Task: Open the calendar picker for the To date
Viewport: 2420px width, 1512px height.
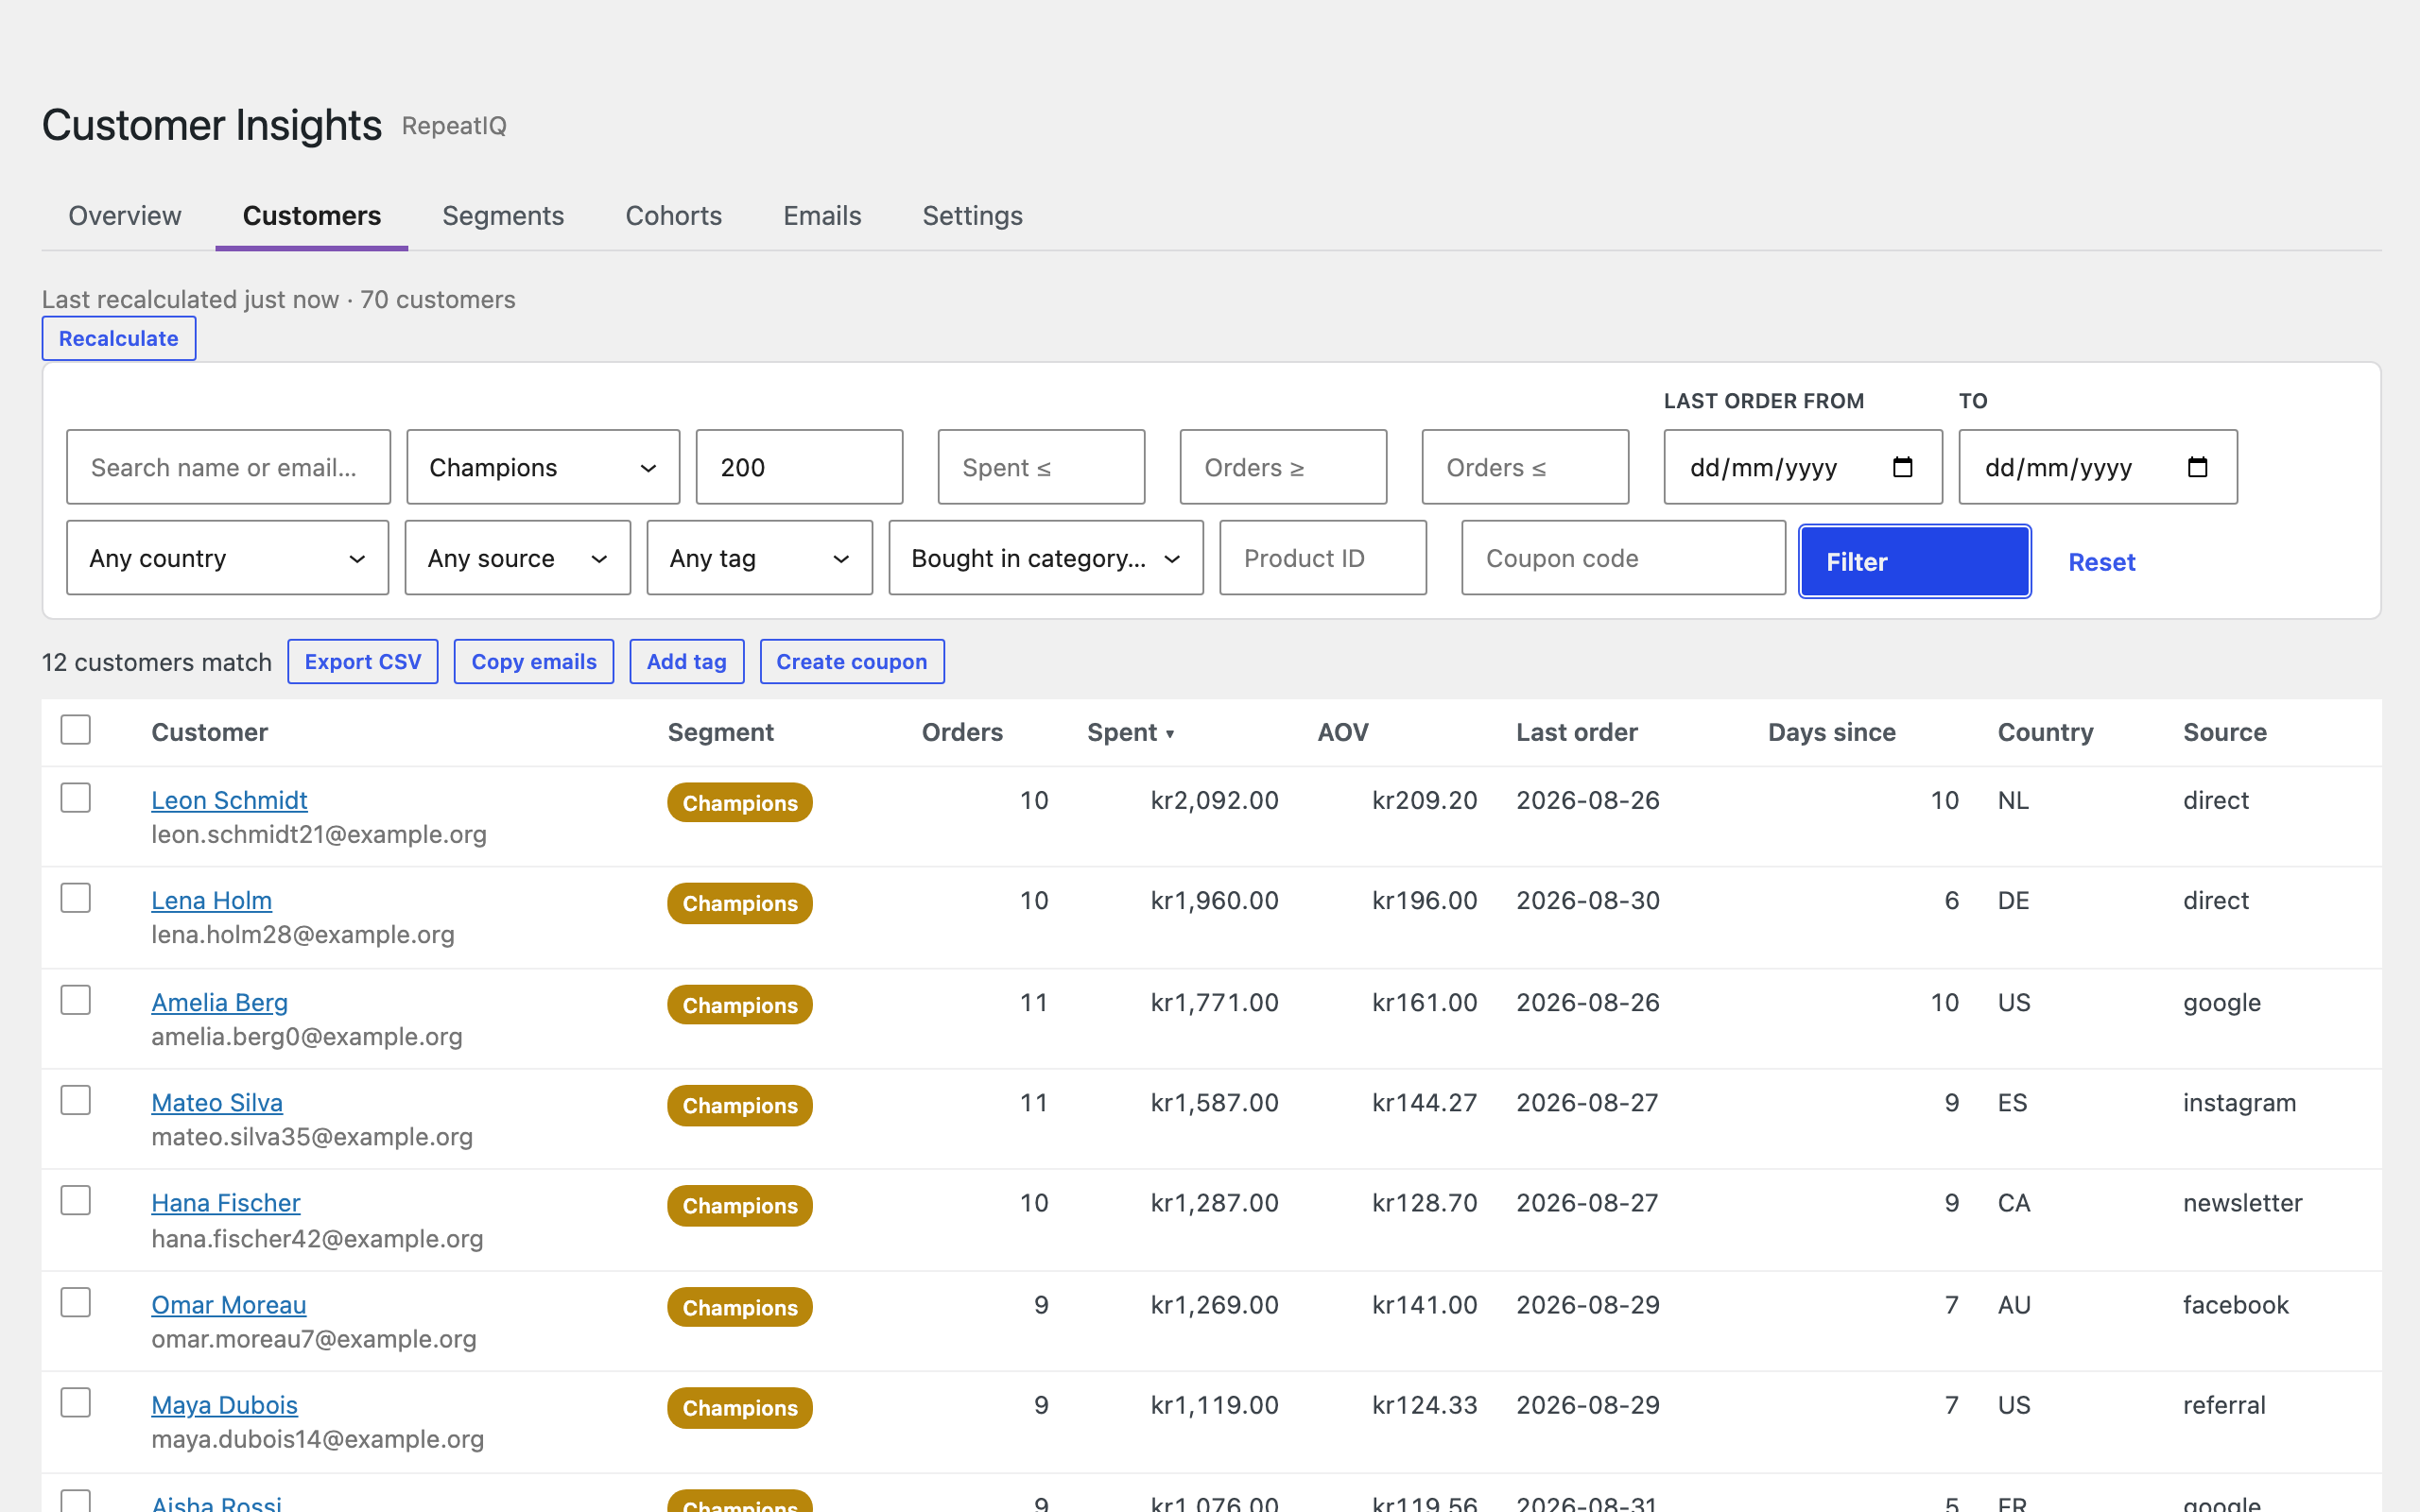Action: coord(2197,467)
